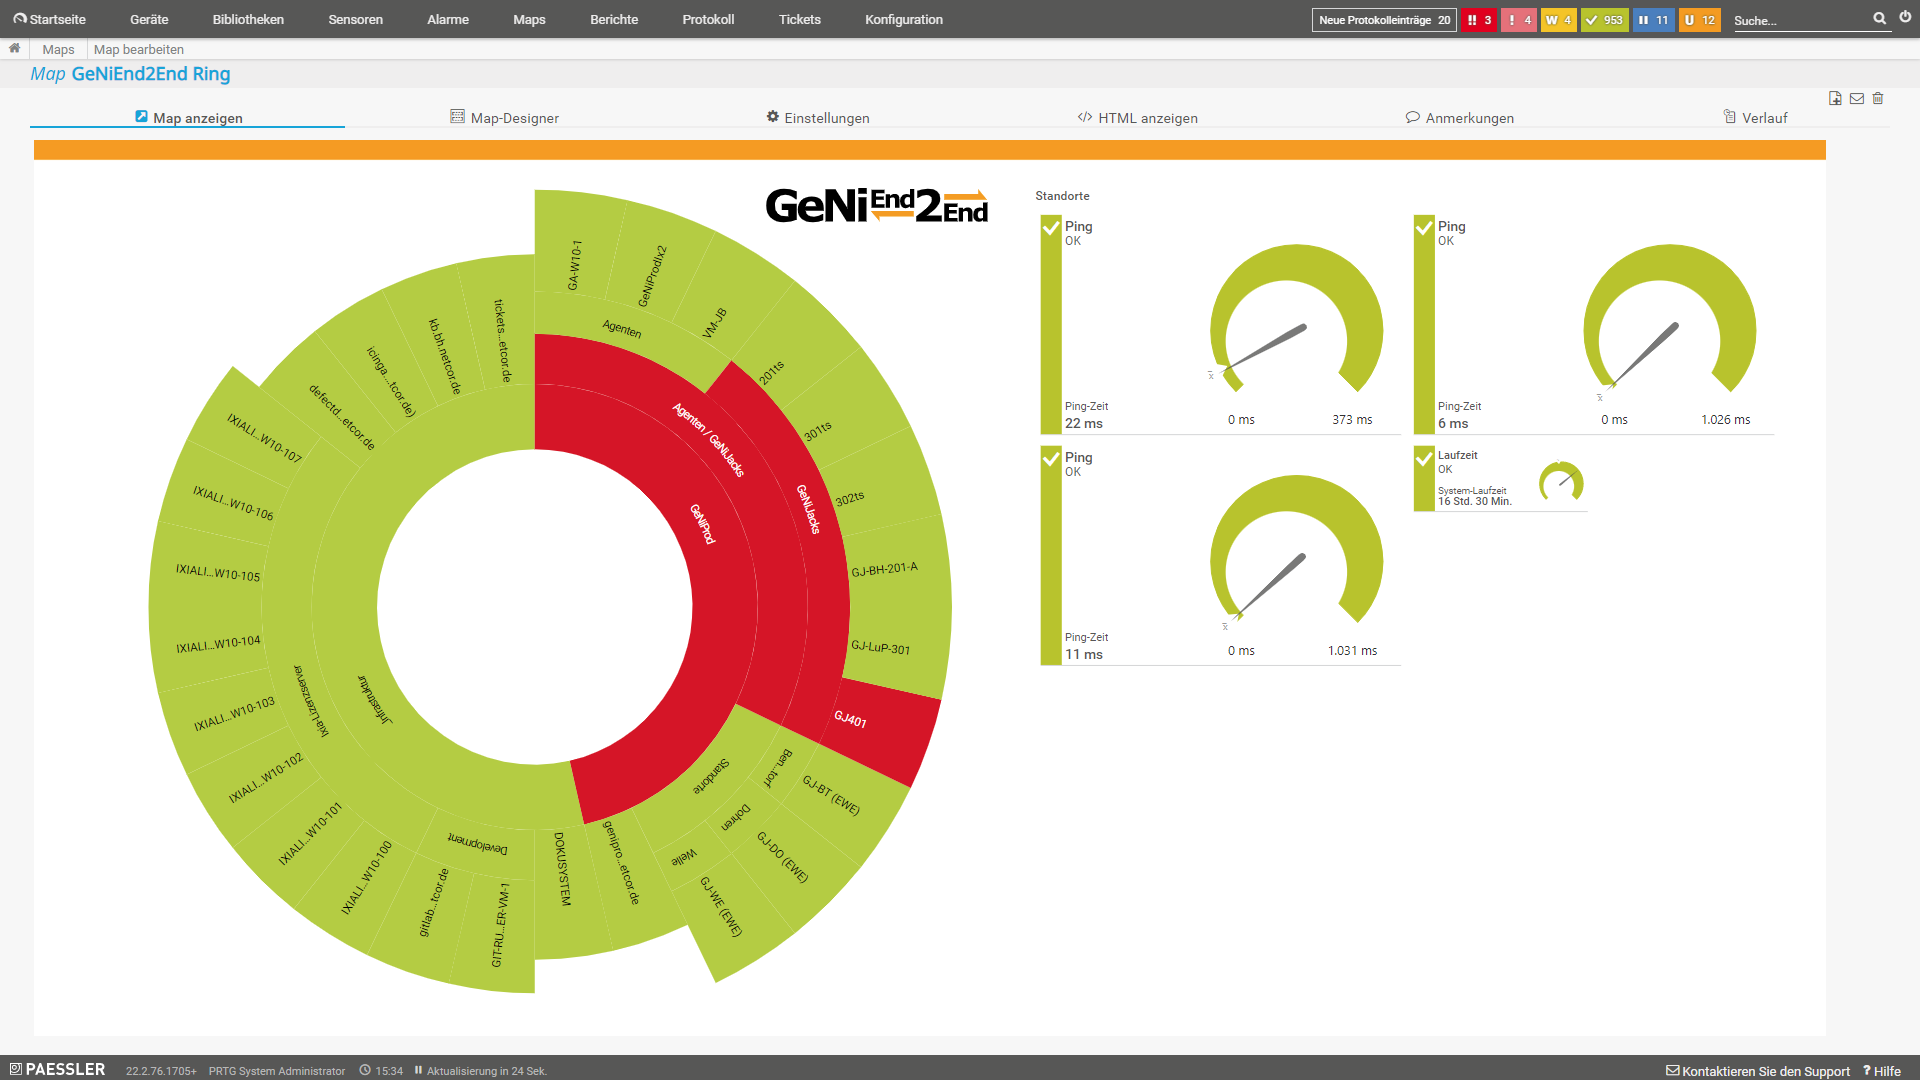1920x1080 pixels.
Task: Click the logout power icon
Action: click(x=1906, y=17)
